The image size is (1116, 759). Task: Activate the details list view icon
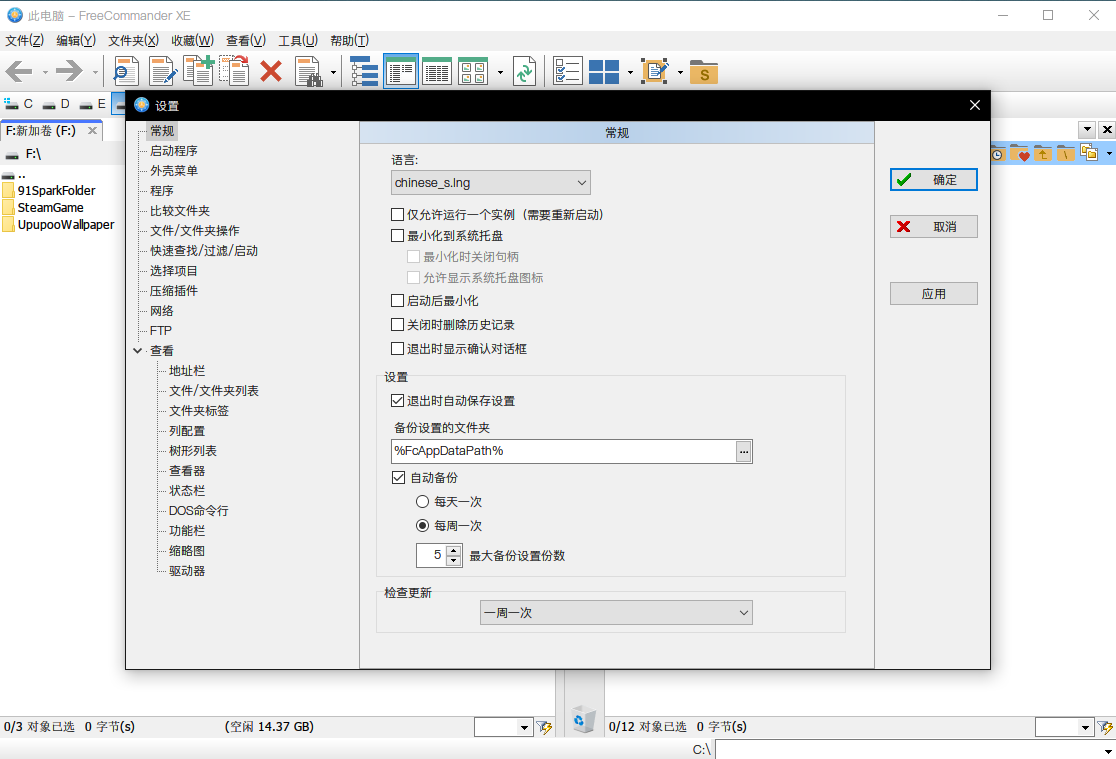click(437, 71)
